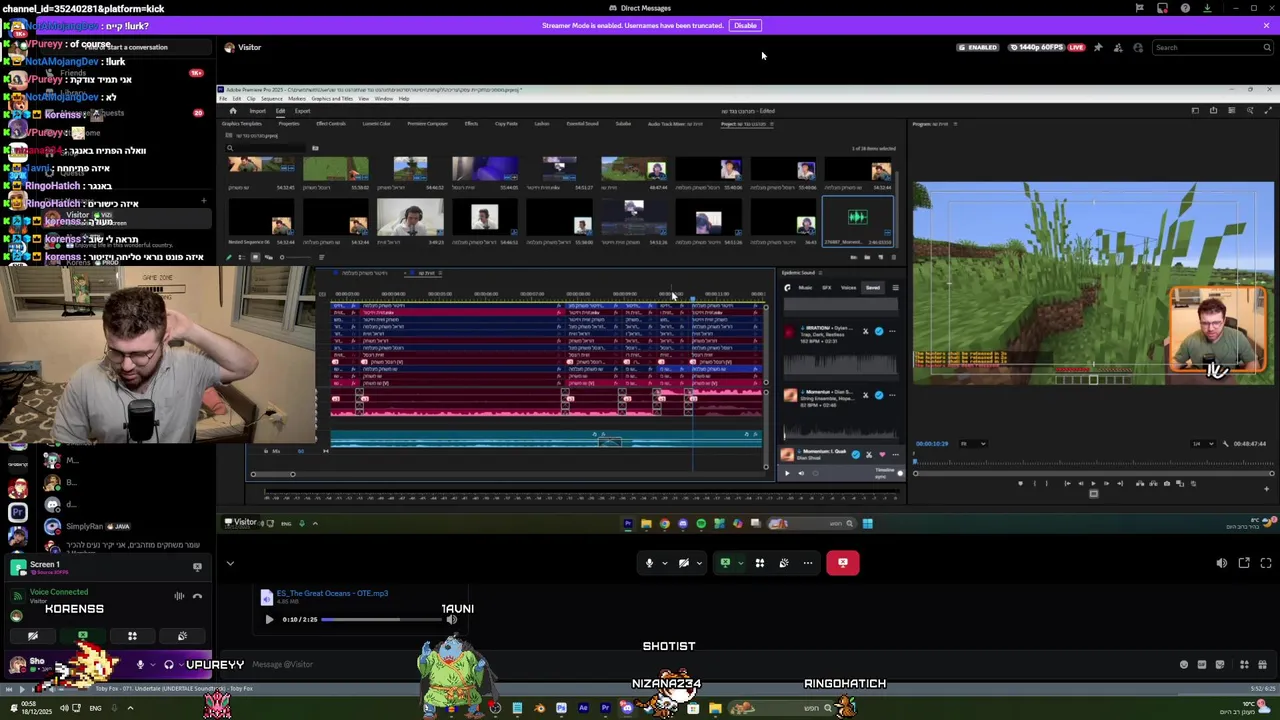Screen dimensions: 1280x720
Task: Play the ES_The Great Oceans audio attachment
Action: tap(269, 620)
